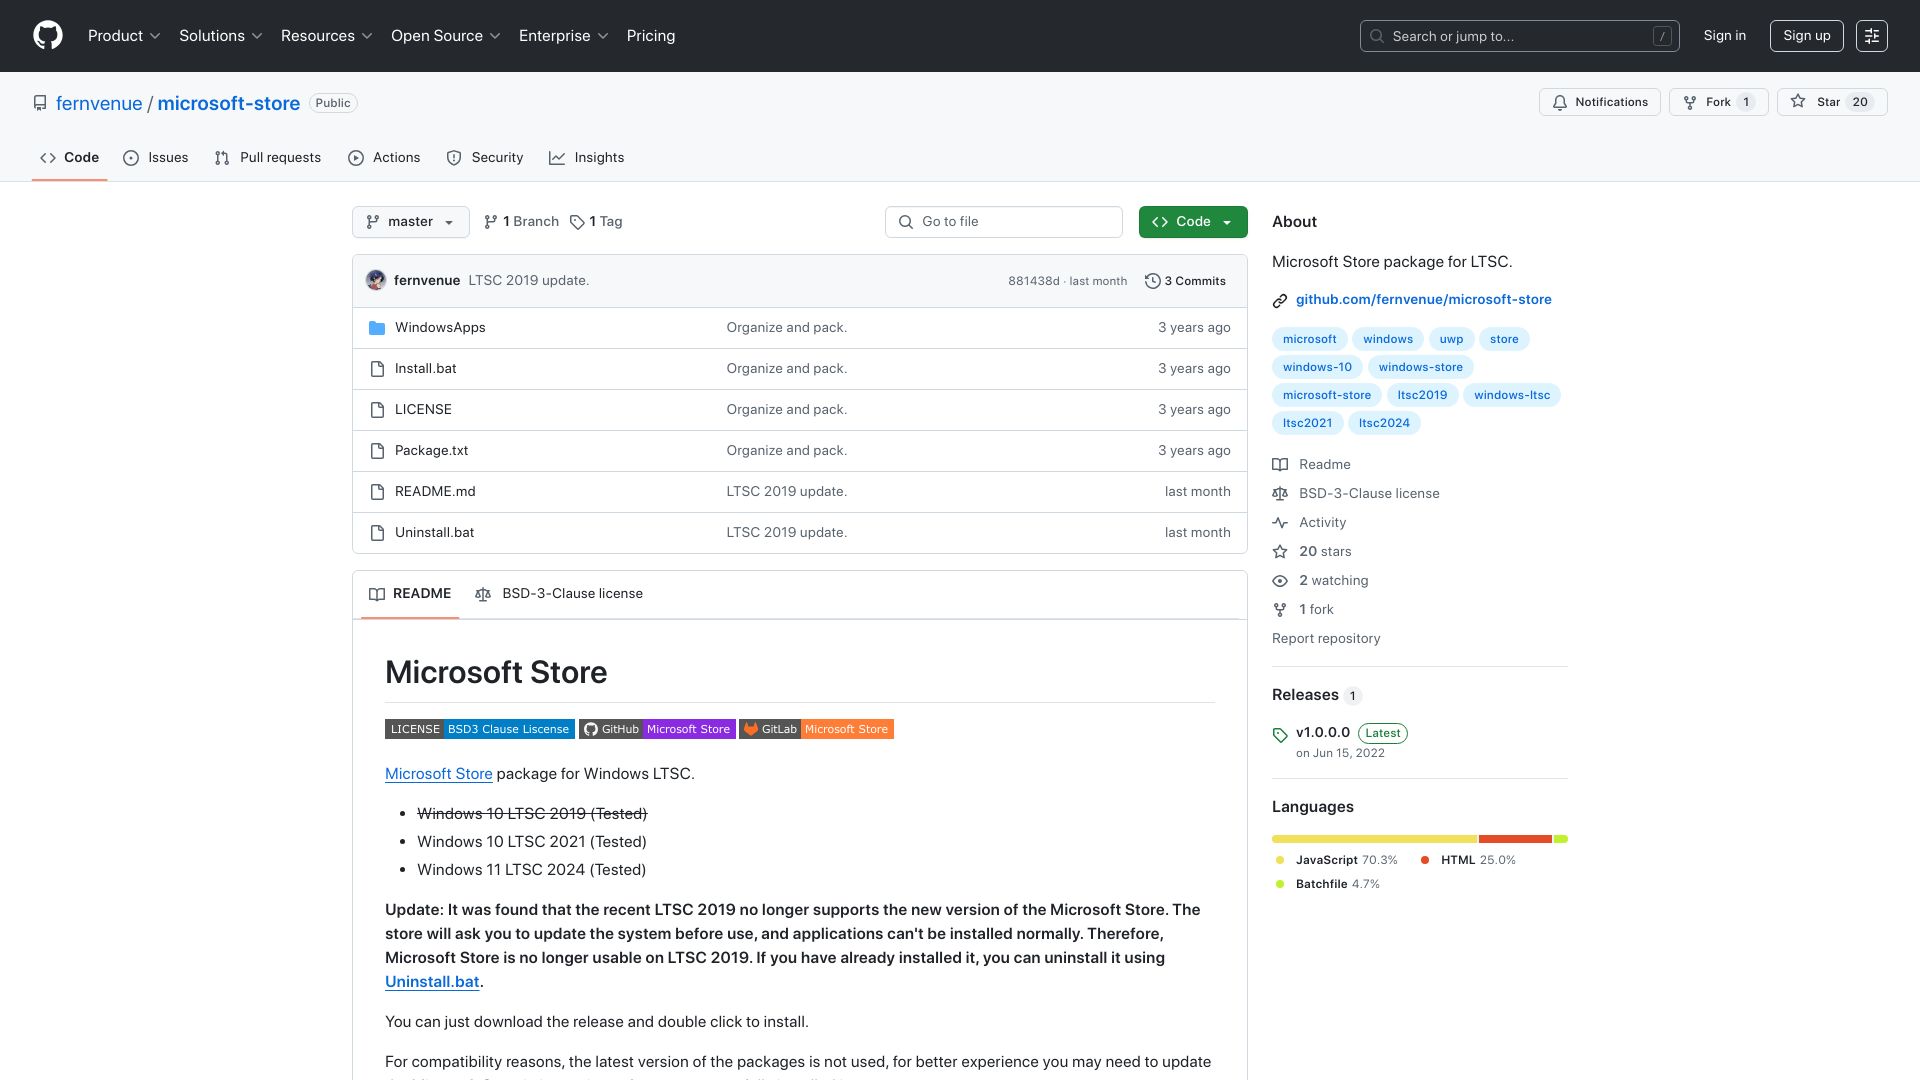Click the Microsoft Store link in README paragraph
This screenshot has height=1080, width=1920.
pos(439,774)
